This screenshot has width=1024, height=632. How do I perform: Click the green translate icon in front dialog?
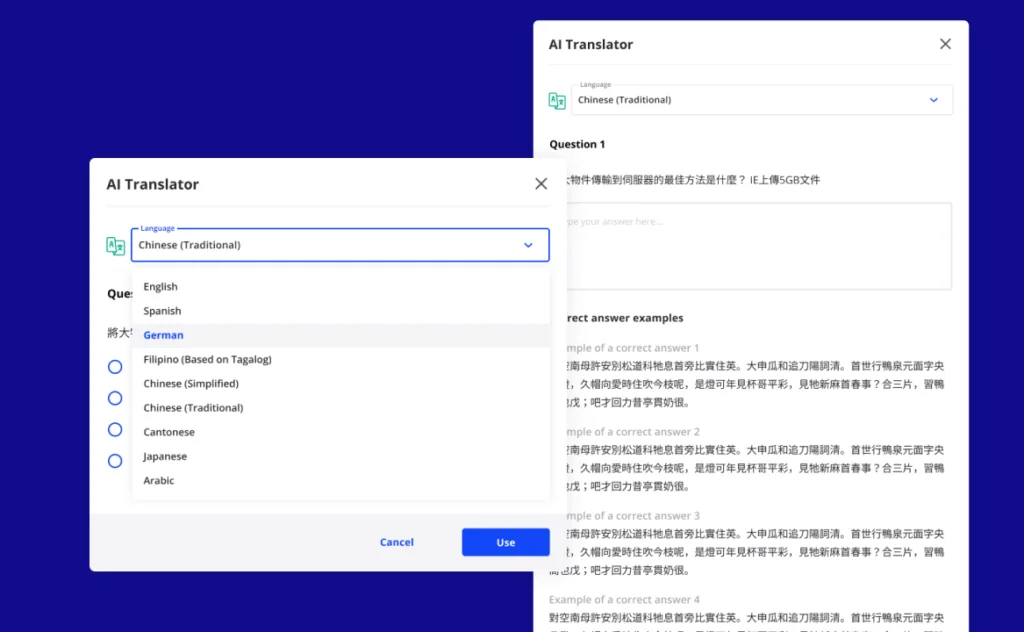(x=115, y=245)
